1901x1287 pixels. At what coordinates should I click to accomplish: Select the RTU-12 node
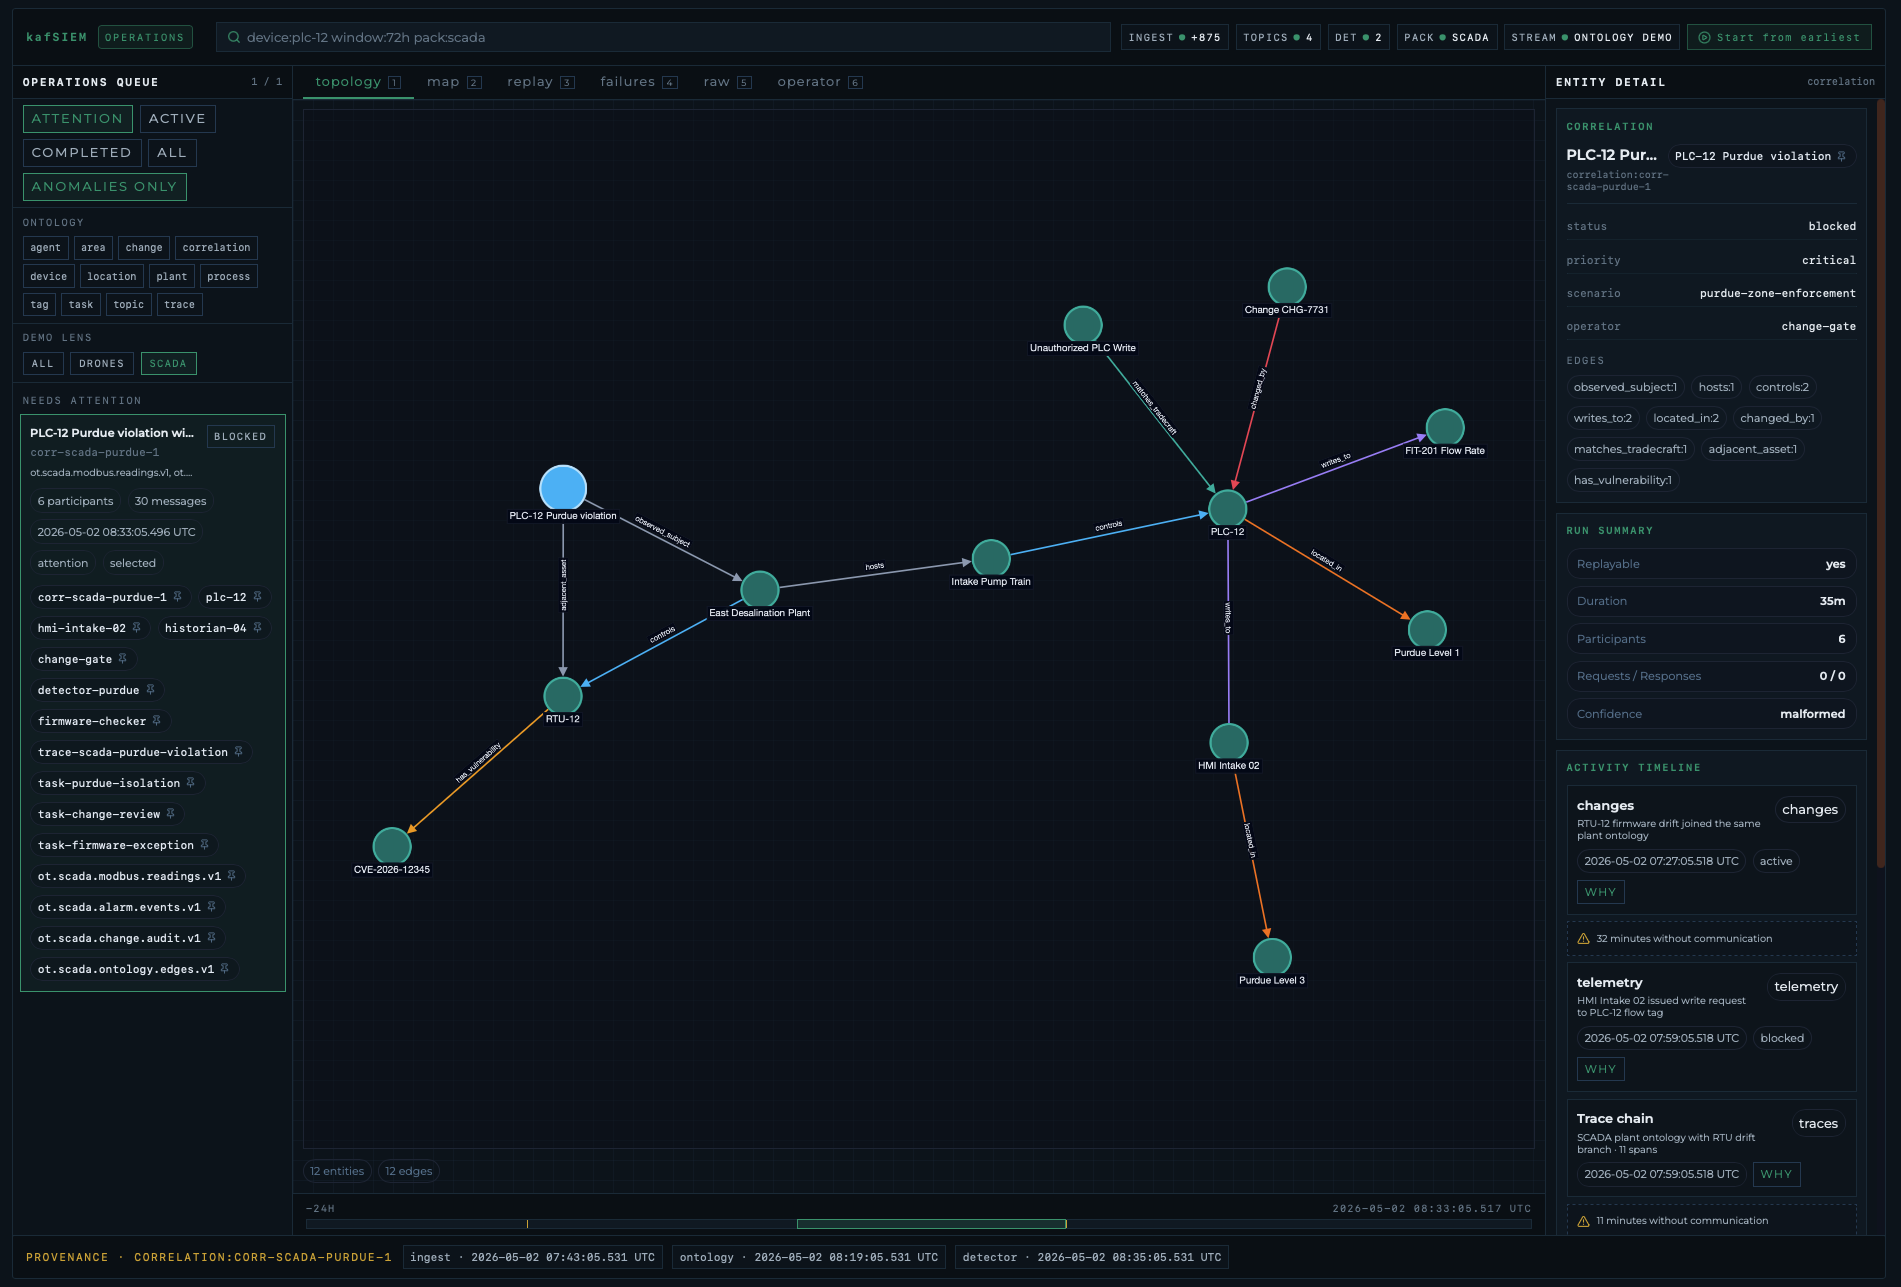click(563, 697)
